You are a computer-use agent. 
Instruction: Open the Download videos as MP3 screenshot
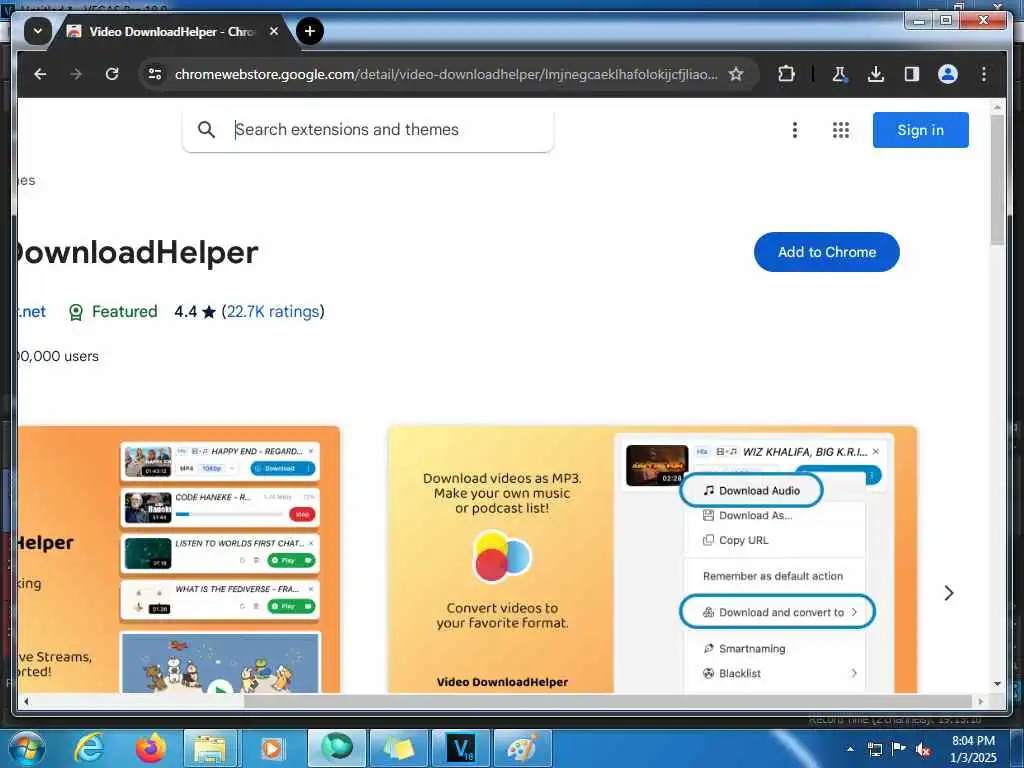click(x=652, y=559)
